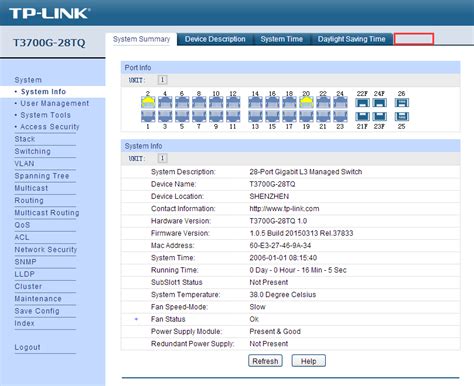This screenshot has height=386, width=474.
Task: Expand the Multicast menu
Action: pos(31,188)
